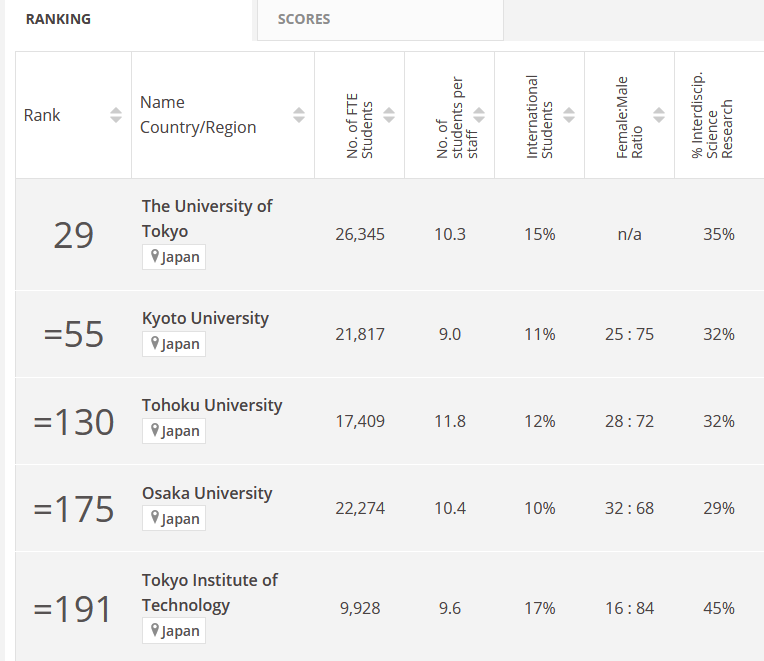The height and width of the screenshot is (661, 764).
Task: Select international students value 17%
Action: click(540, 608)
